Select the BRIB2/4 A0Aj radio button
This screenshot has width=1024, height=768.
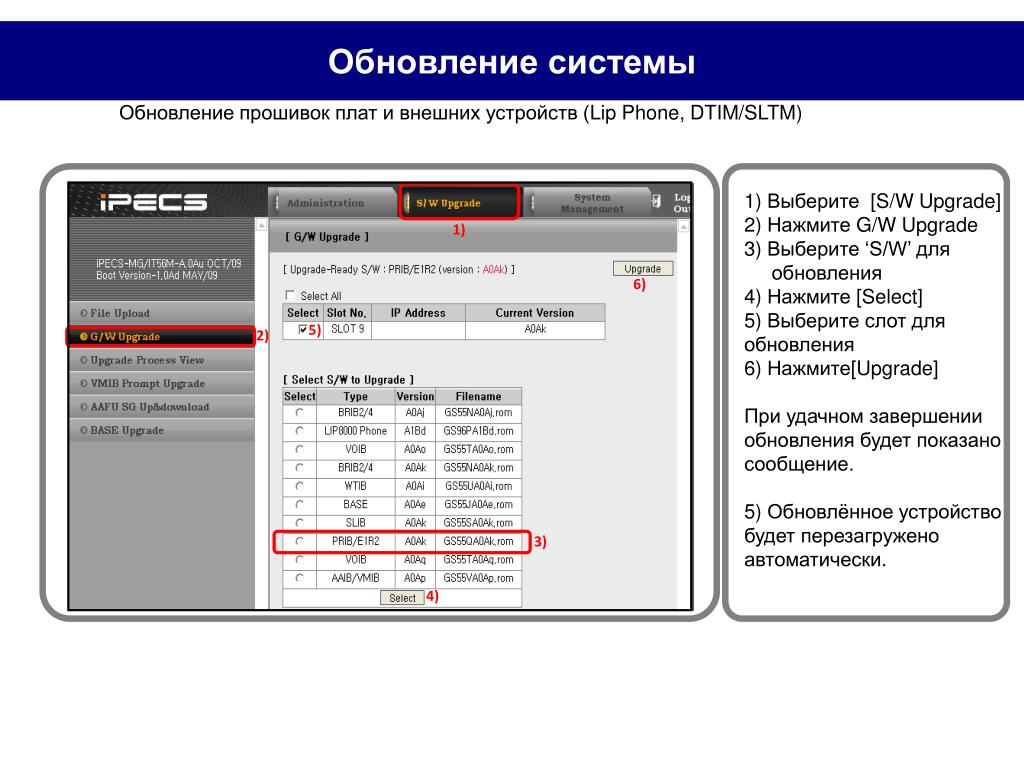tap(299, 413)
